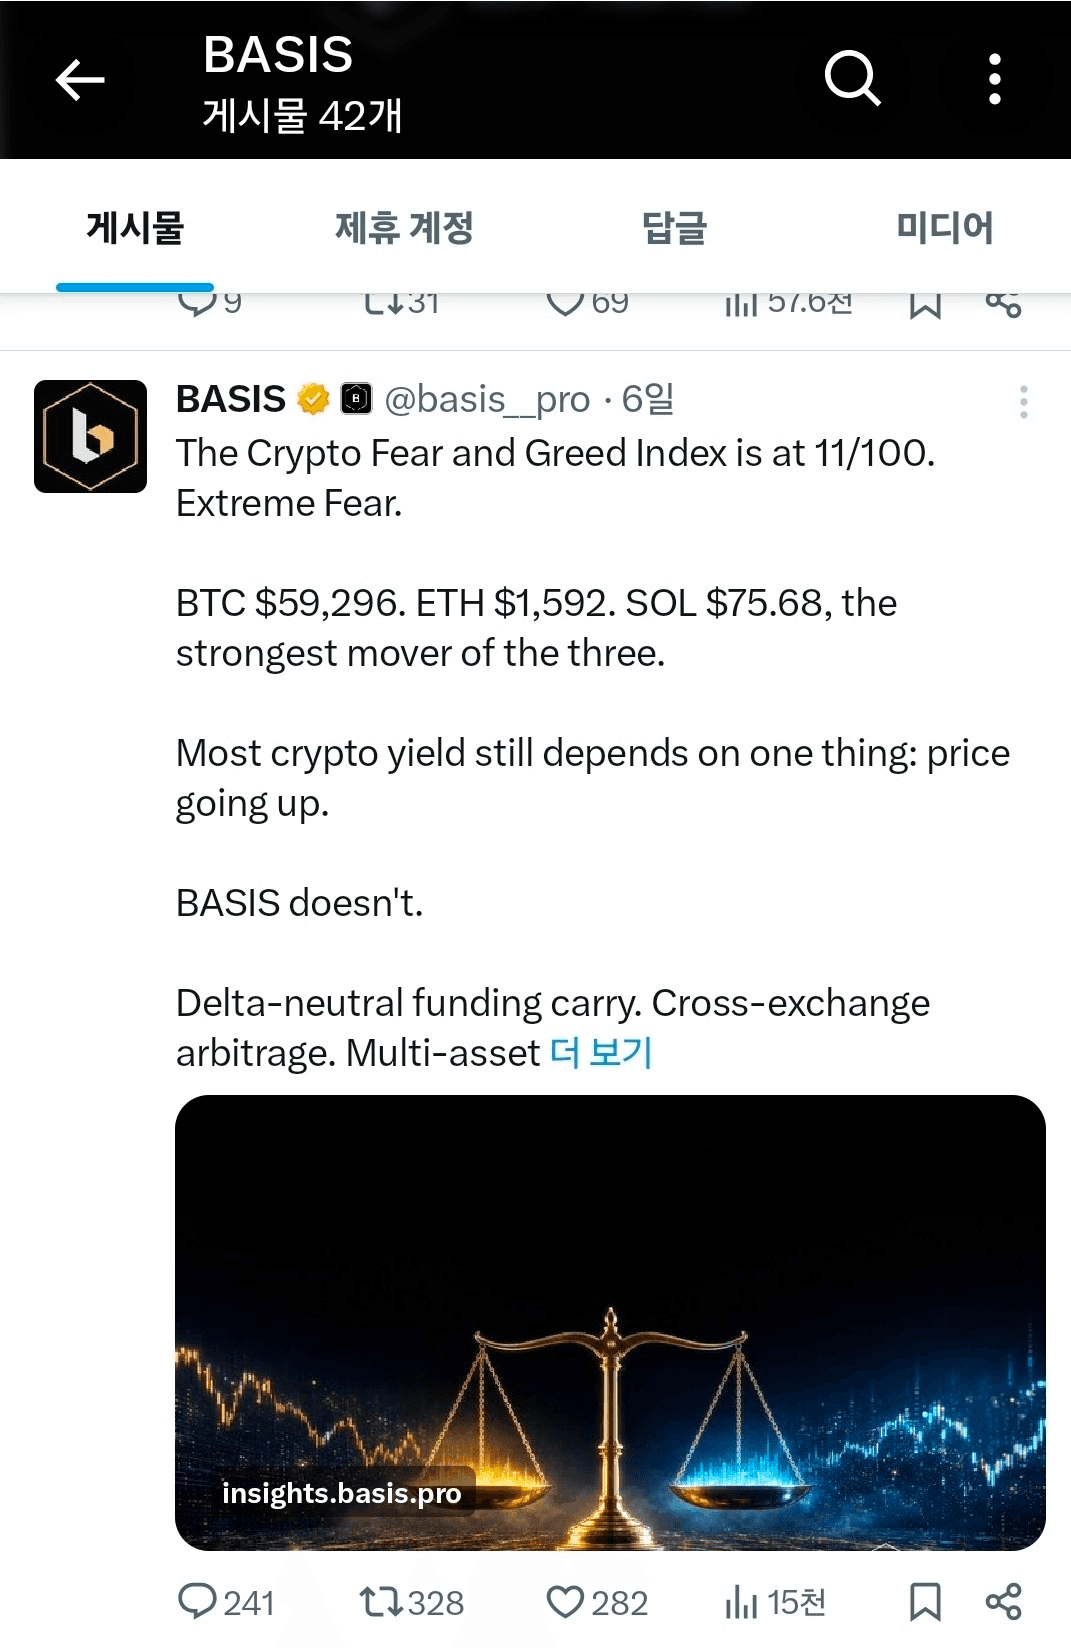Bookmark the Fear and Greed post
Viewport: 1071px width, 1648px height.
pos(925,1602)
